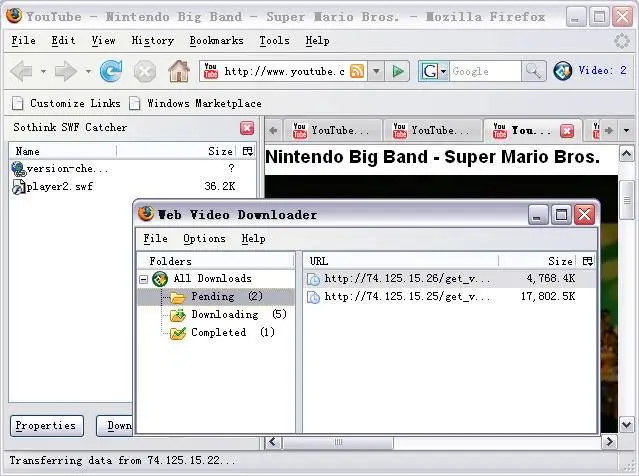Open Customize Links bookmark

[66, 104]
